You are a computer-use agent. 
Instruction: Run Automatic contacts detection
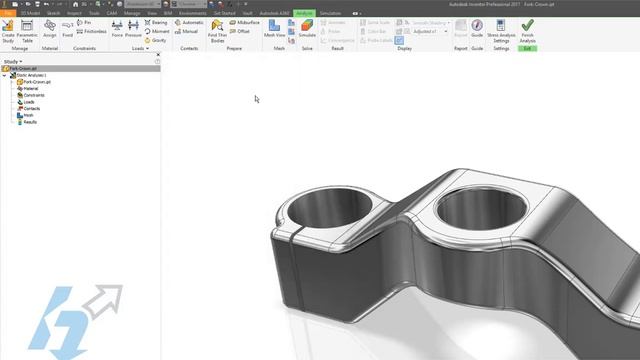(189, 22)
